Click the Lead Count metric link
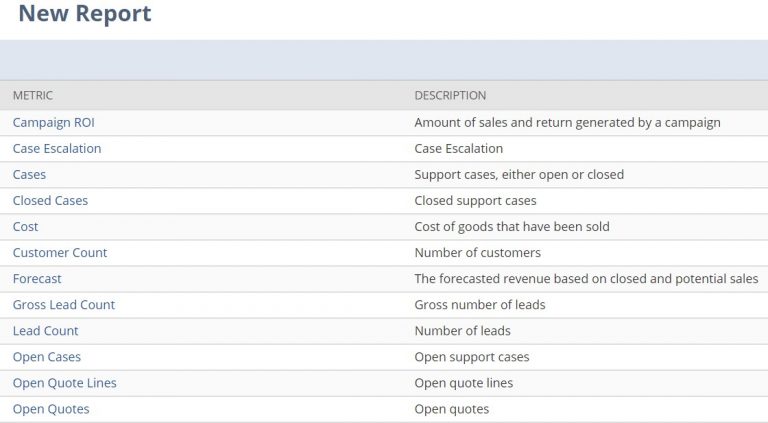 tap(45, 330)
